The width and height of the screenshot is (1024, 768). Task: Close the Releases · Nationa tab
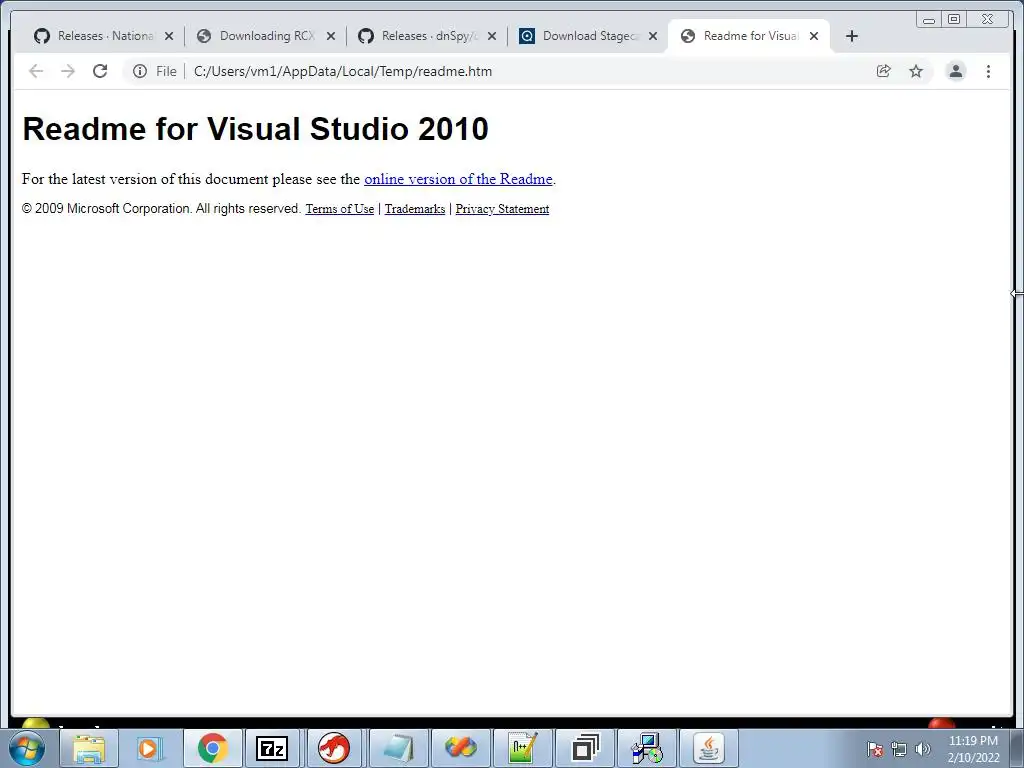click(x=169, y=36)
